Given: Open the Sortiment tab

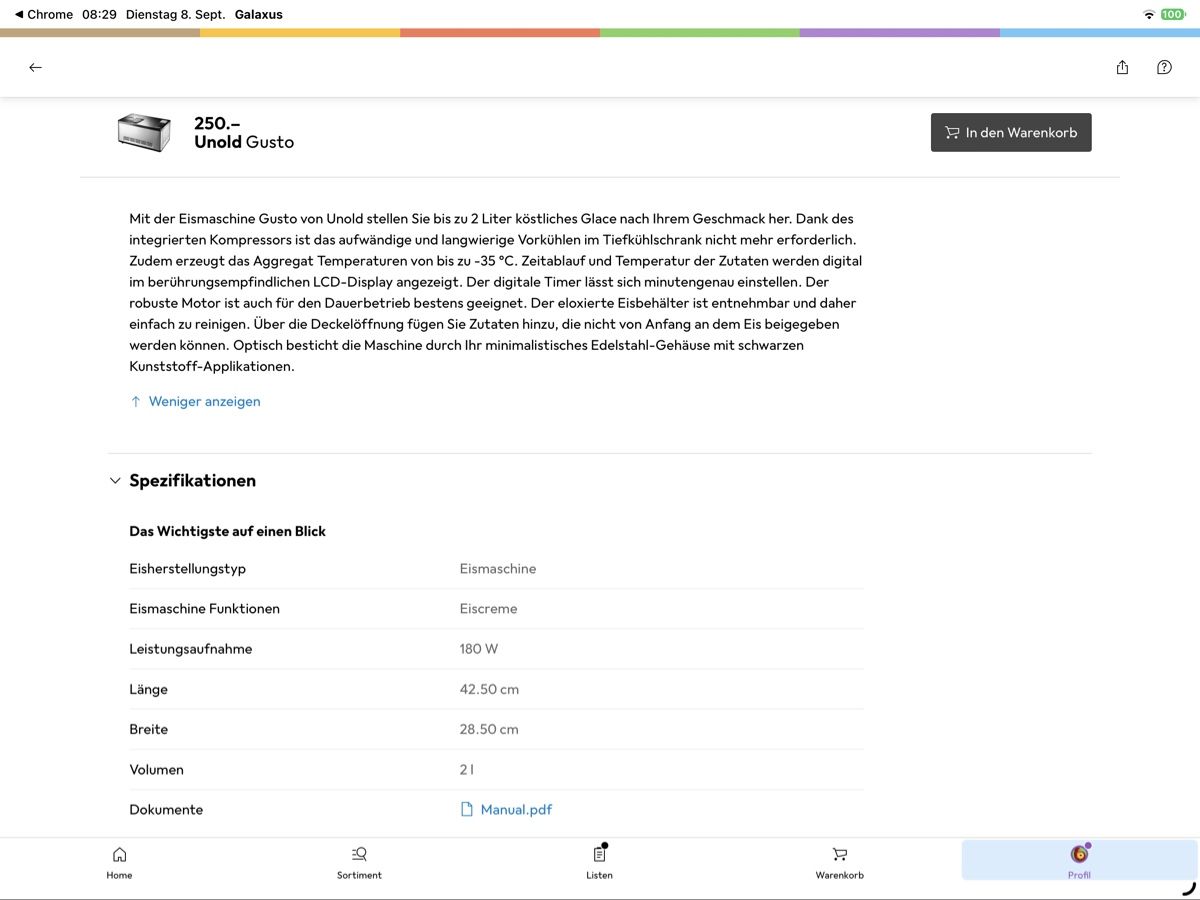Looking at the screenshot, I should point(359,861).
